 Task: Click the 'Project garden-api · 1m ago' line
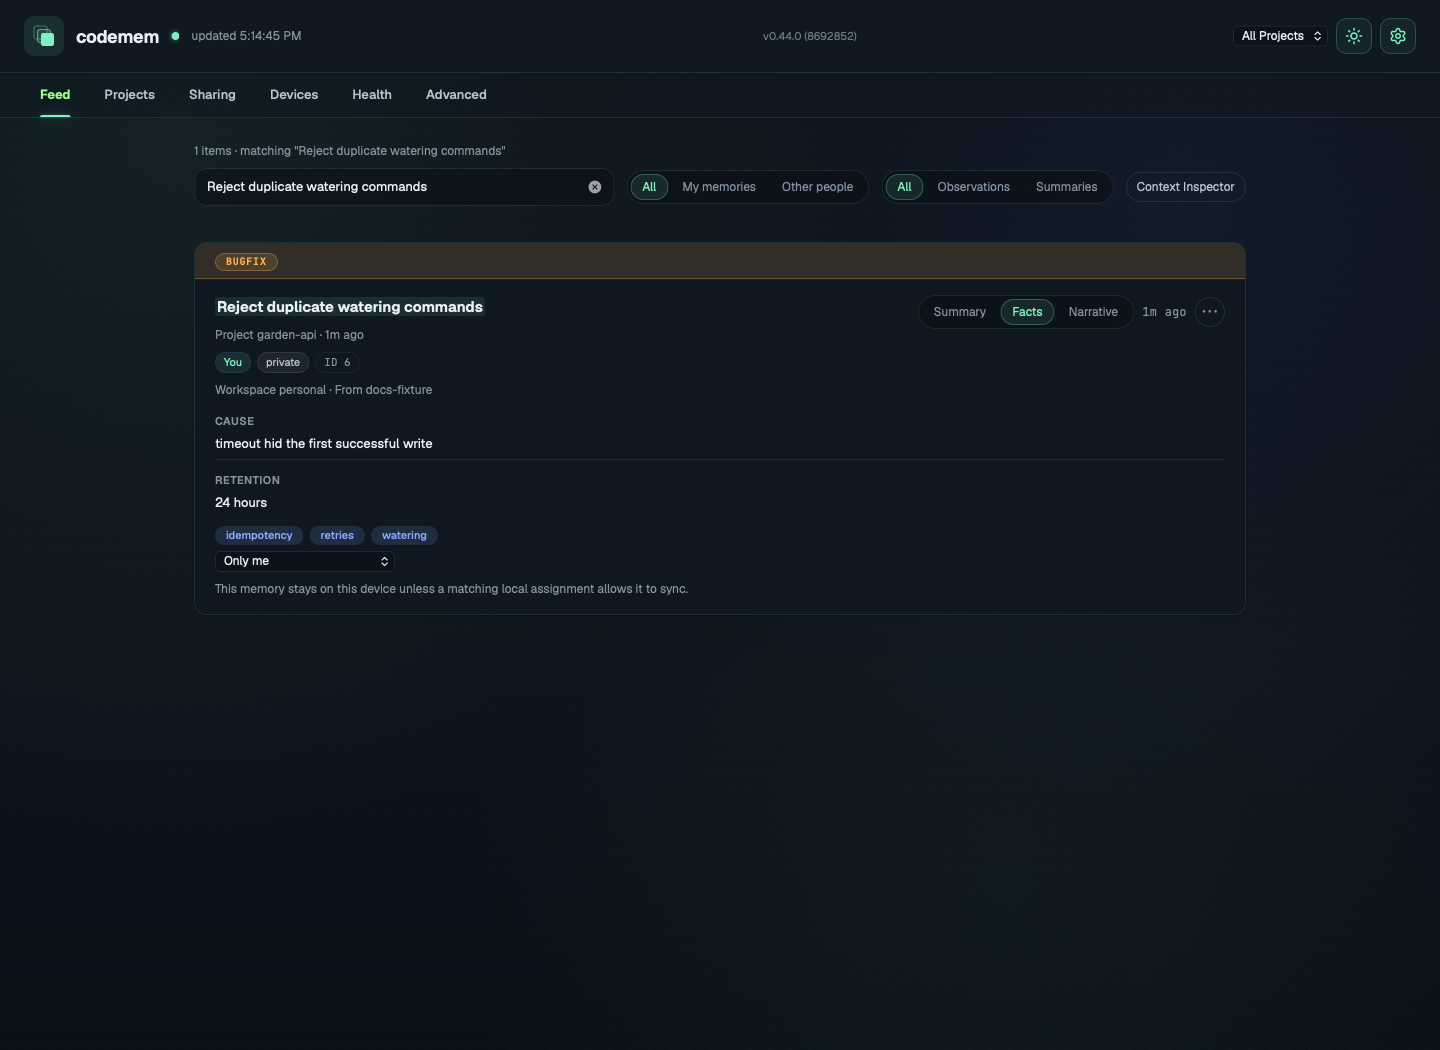click(x=289, y=335)
